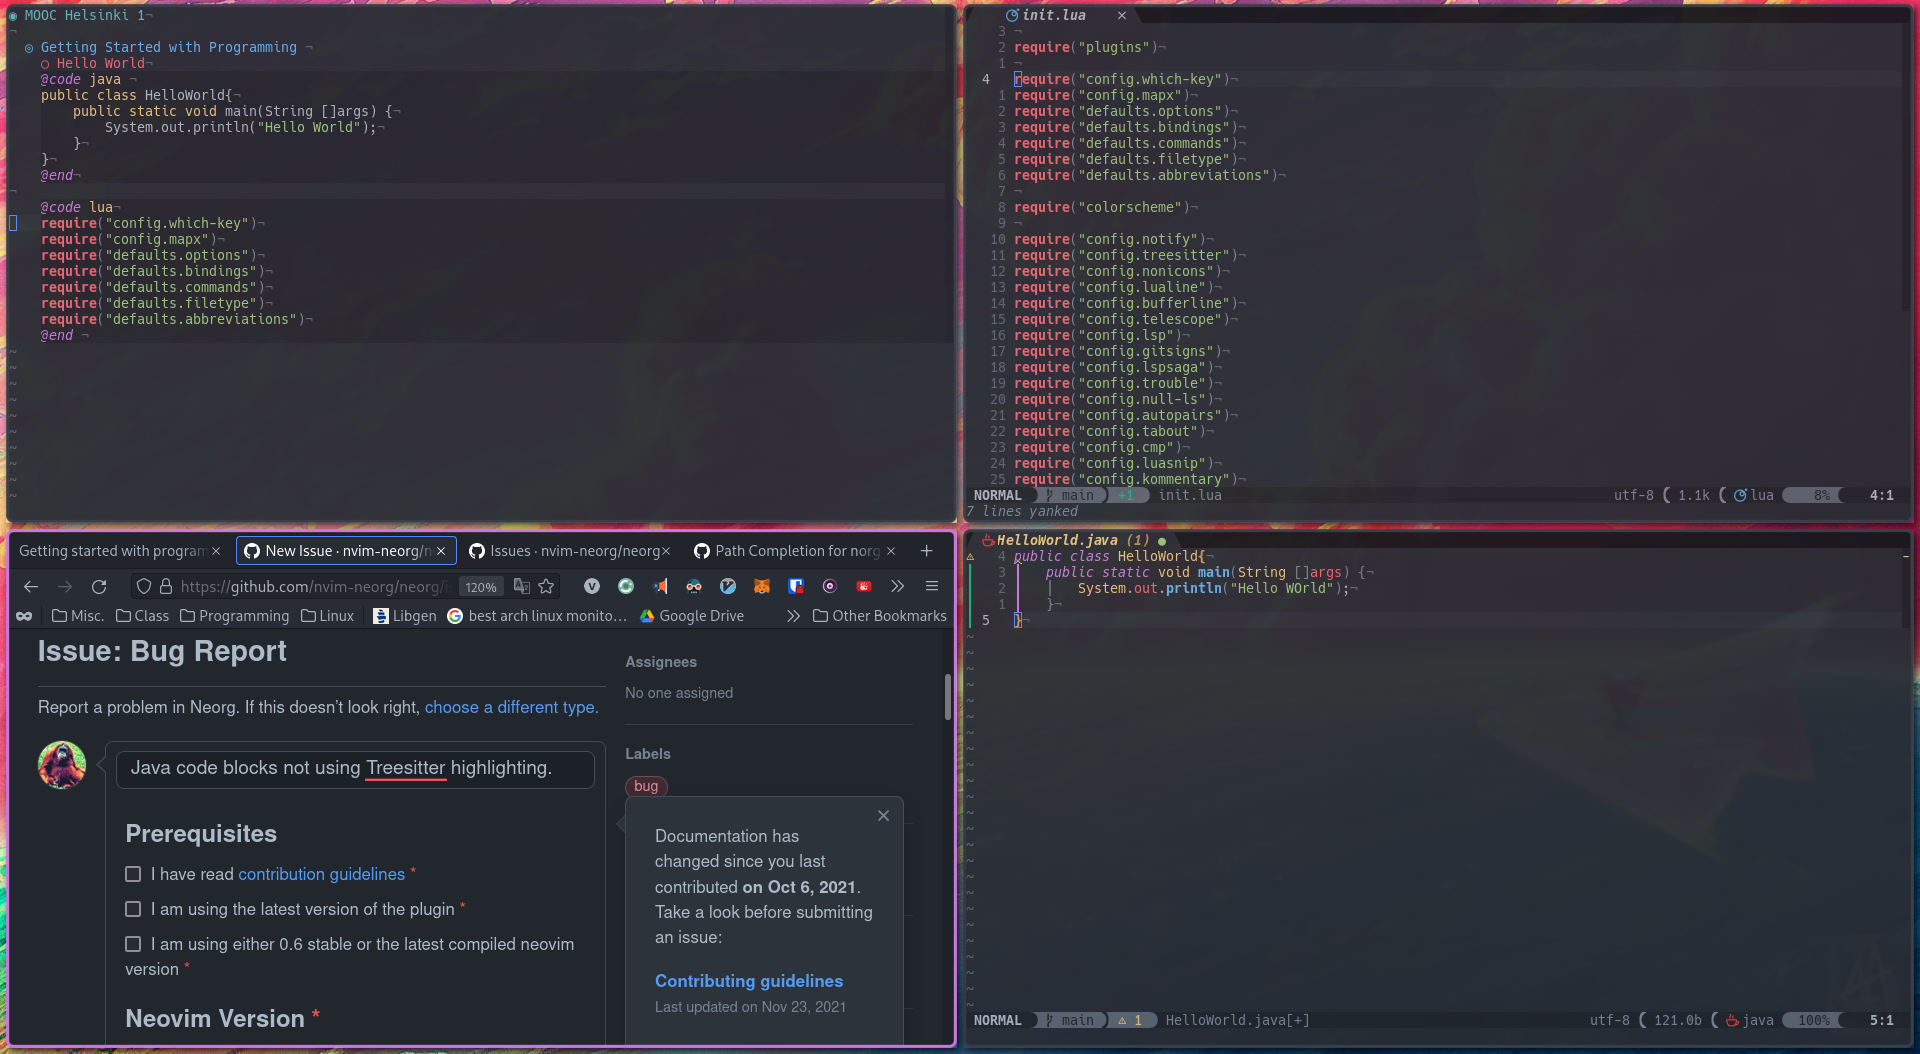Click the Google Drive bookmark icon
The width and height of the screenshot is (1920, 1054).
coord(648,616)
